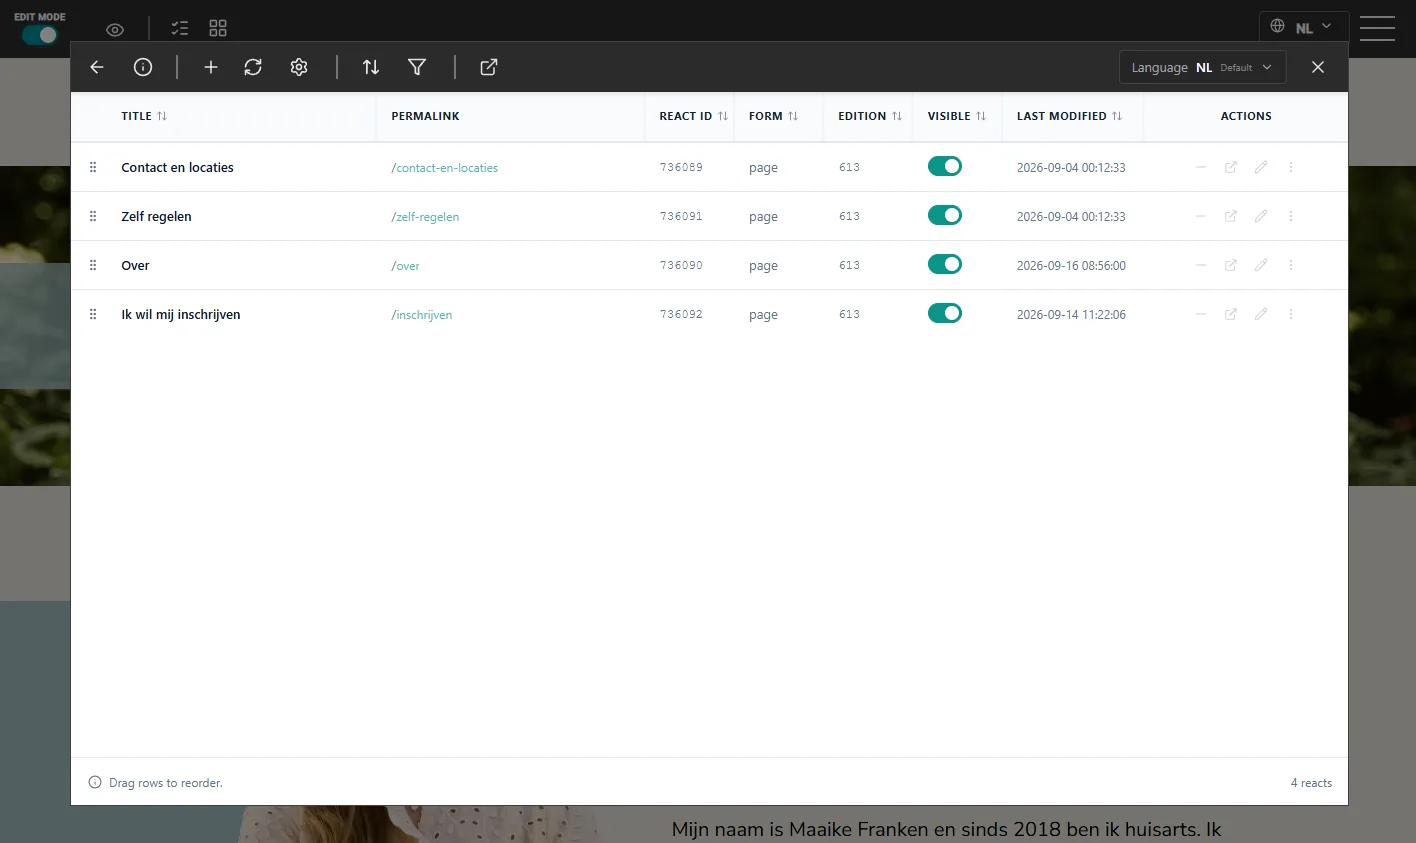Toggle visibility of Zelf regelen
The width and height of the screenshot is (1416, 843).
(x=945, y=215)
